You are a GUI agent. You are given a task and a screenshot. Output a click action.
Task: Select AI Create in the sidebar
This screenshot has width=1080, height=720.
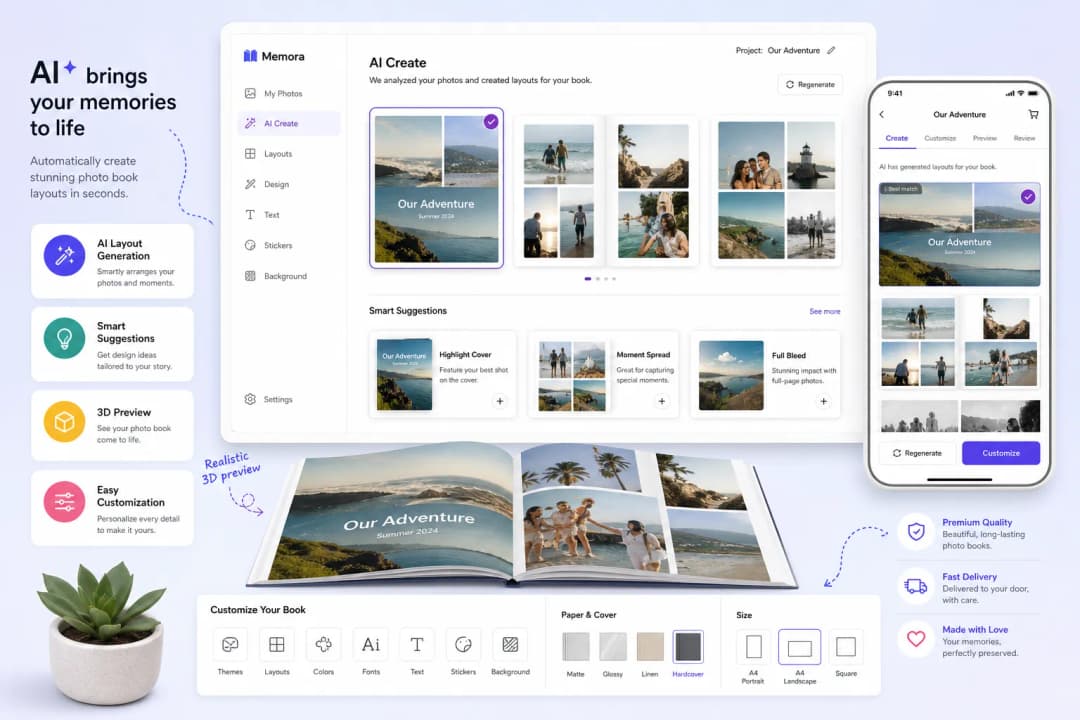289,123
